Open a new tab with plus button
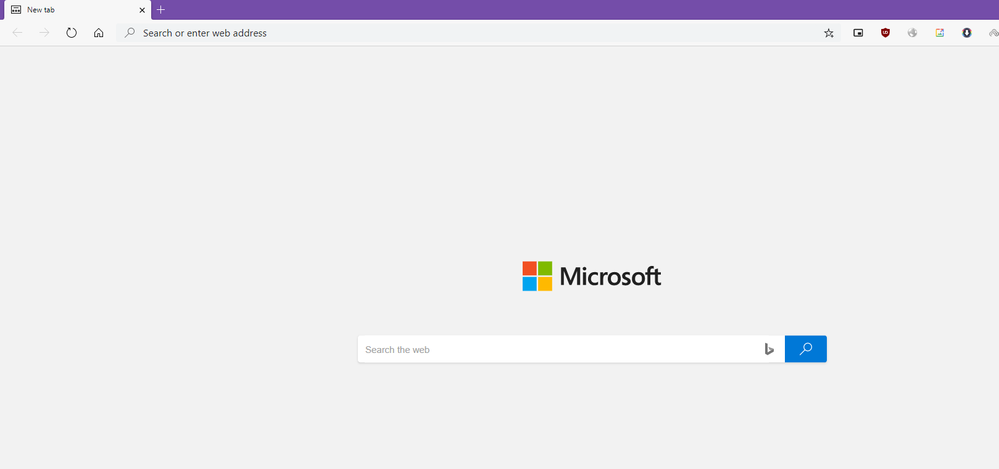Viewport: 999px width, 469px height. tap(161, 10)
